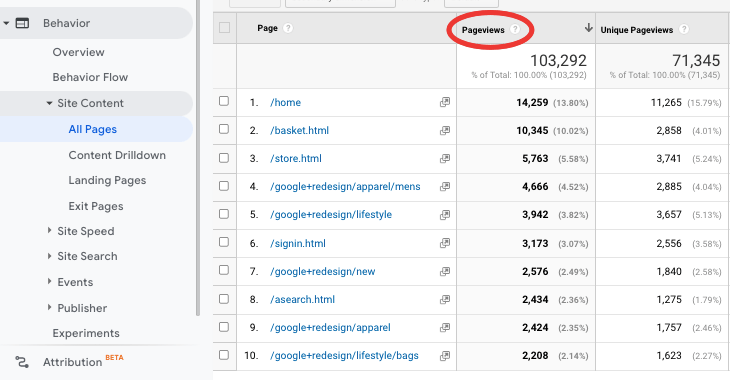730x380 pixels.
Task: Open /google+redesign/apparel/mens external link icon
Action: [445, 186]
